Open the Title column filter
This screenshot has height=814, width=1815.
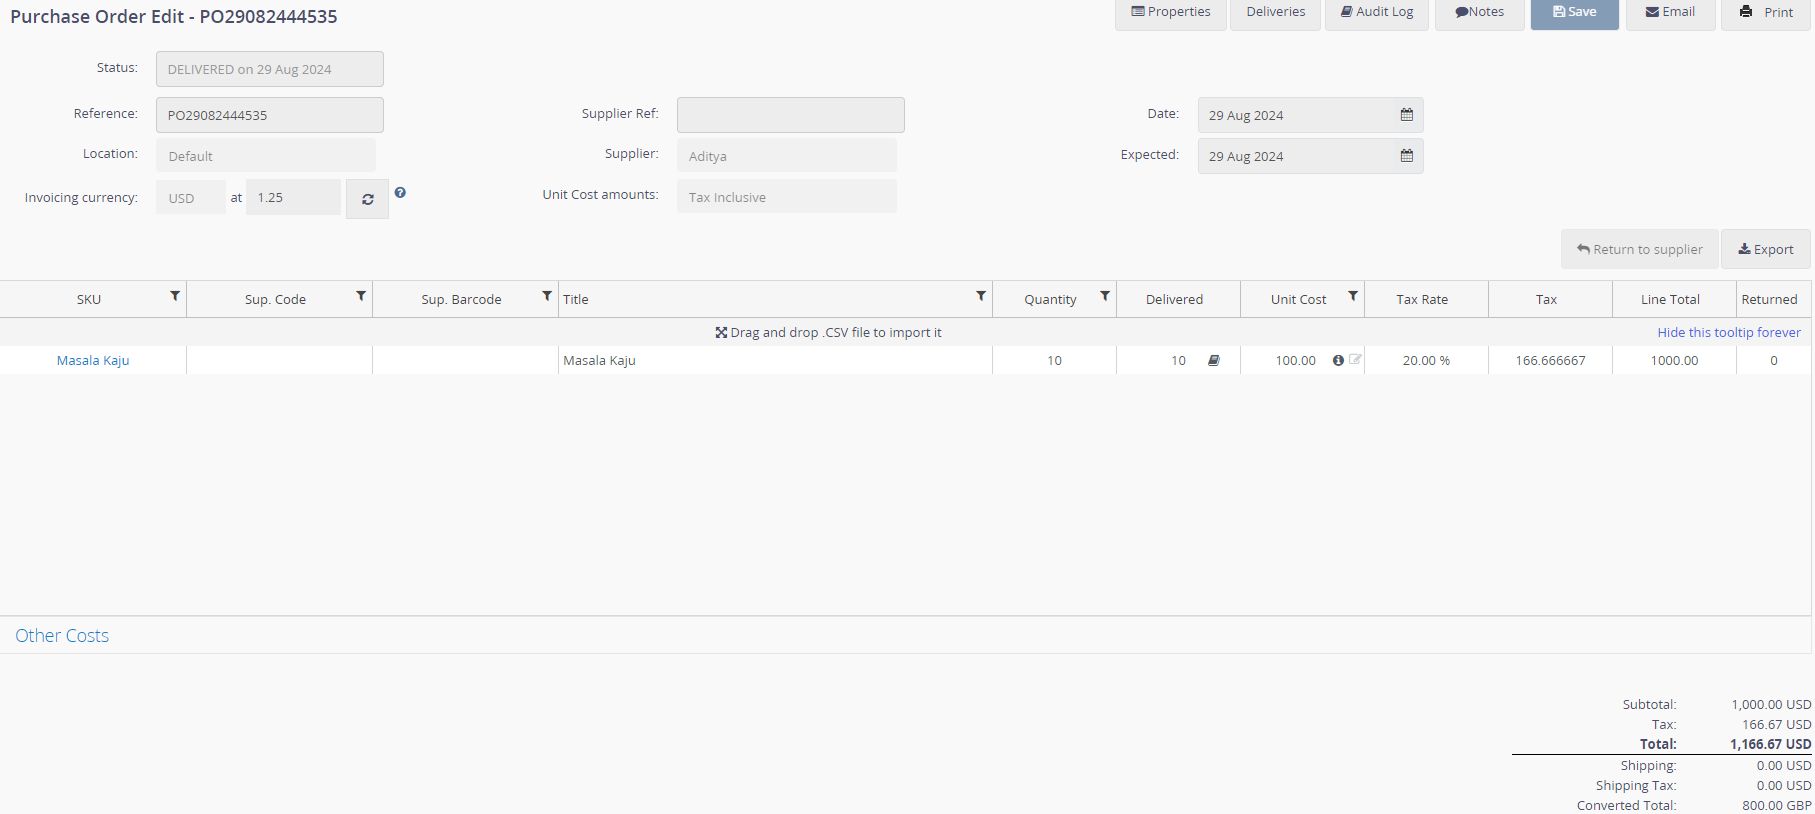click(981, 297)
